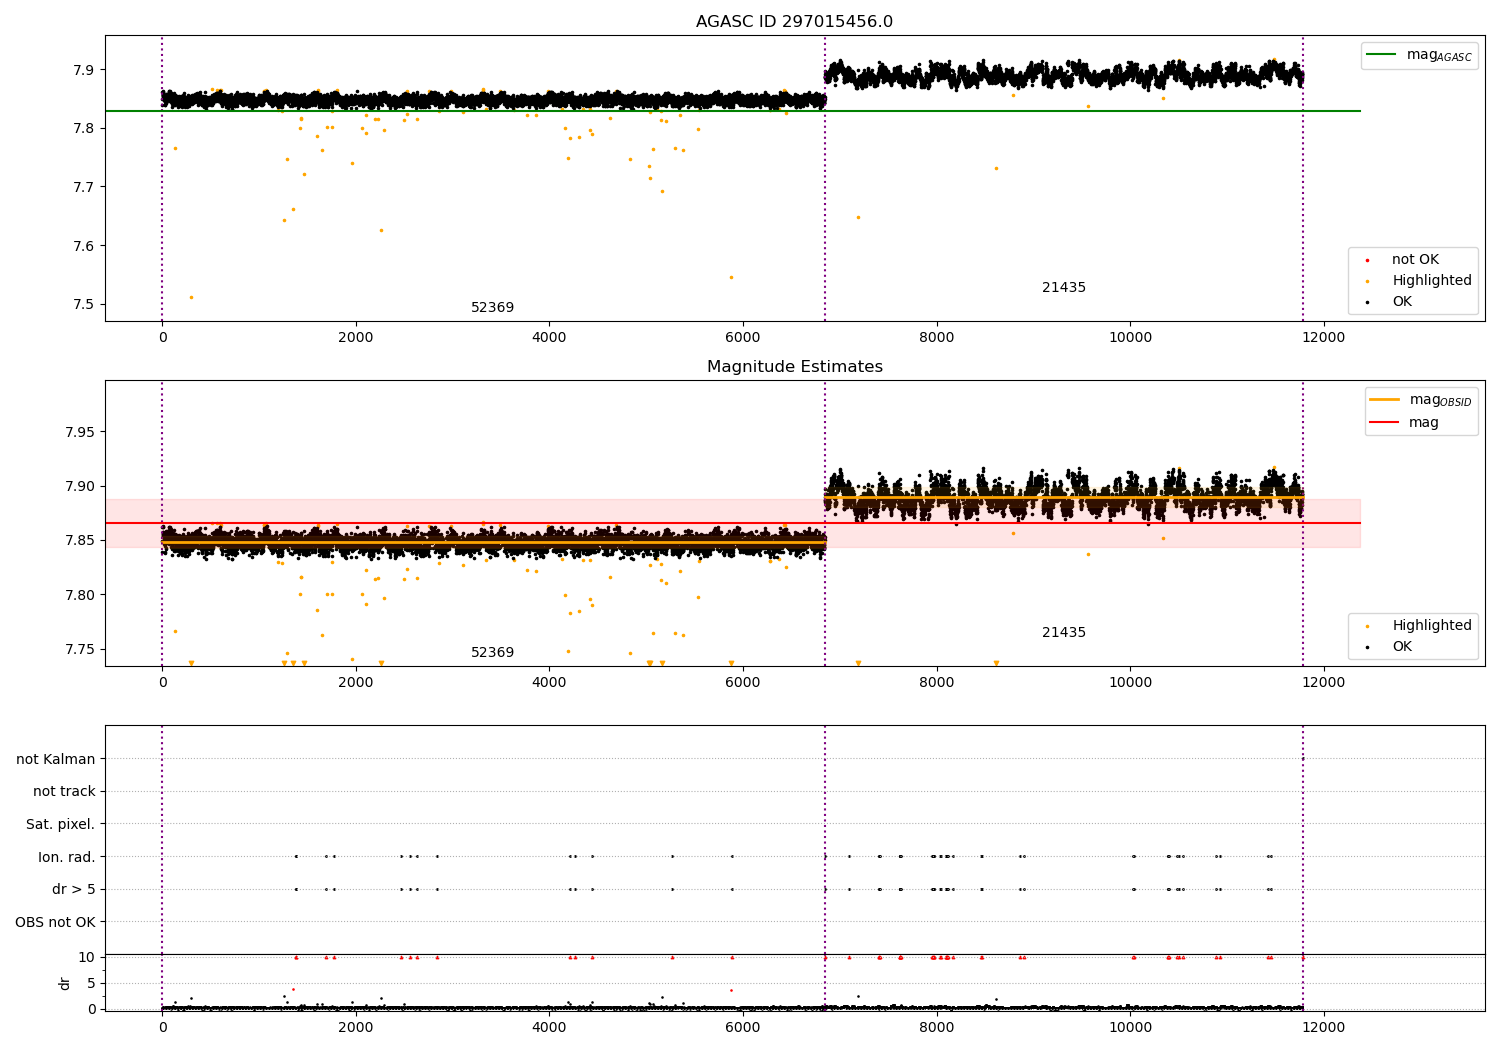
Task: Select the 'OK' legend entry in the middle plot
Action: coord(1402,647)
